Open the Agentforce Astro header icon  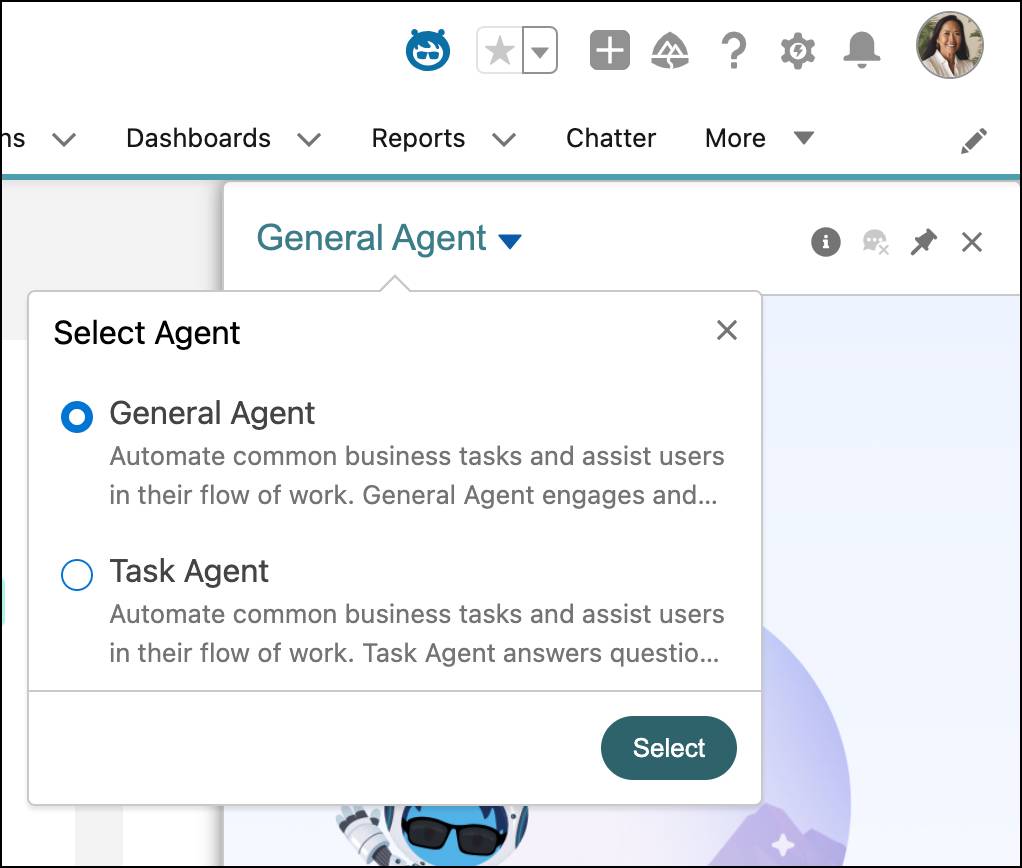click(x=428, y=50)
